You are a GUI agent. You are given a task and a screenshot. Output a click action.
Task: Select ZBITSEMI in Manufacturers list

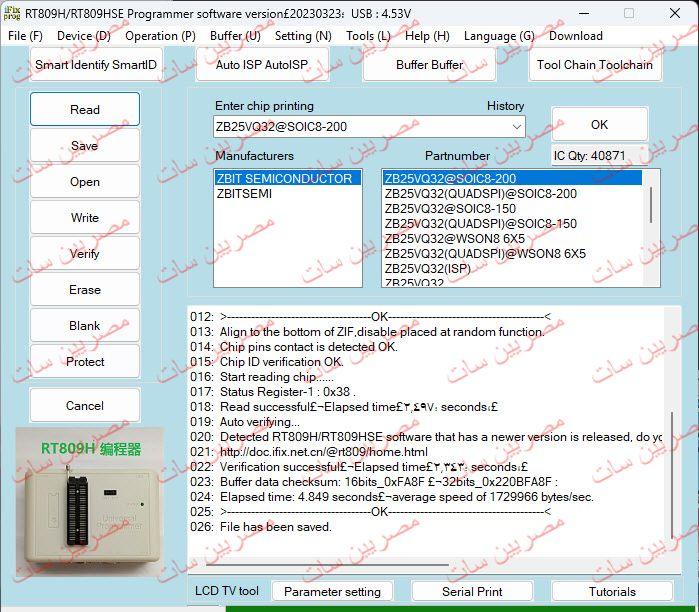pos(244,194)
